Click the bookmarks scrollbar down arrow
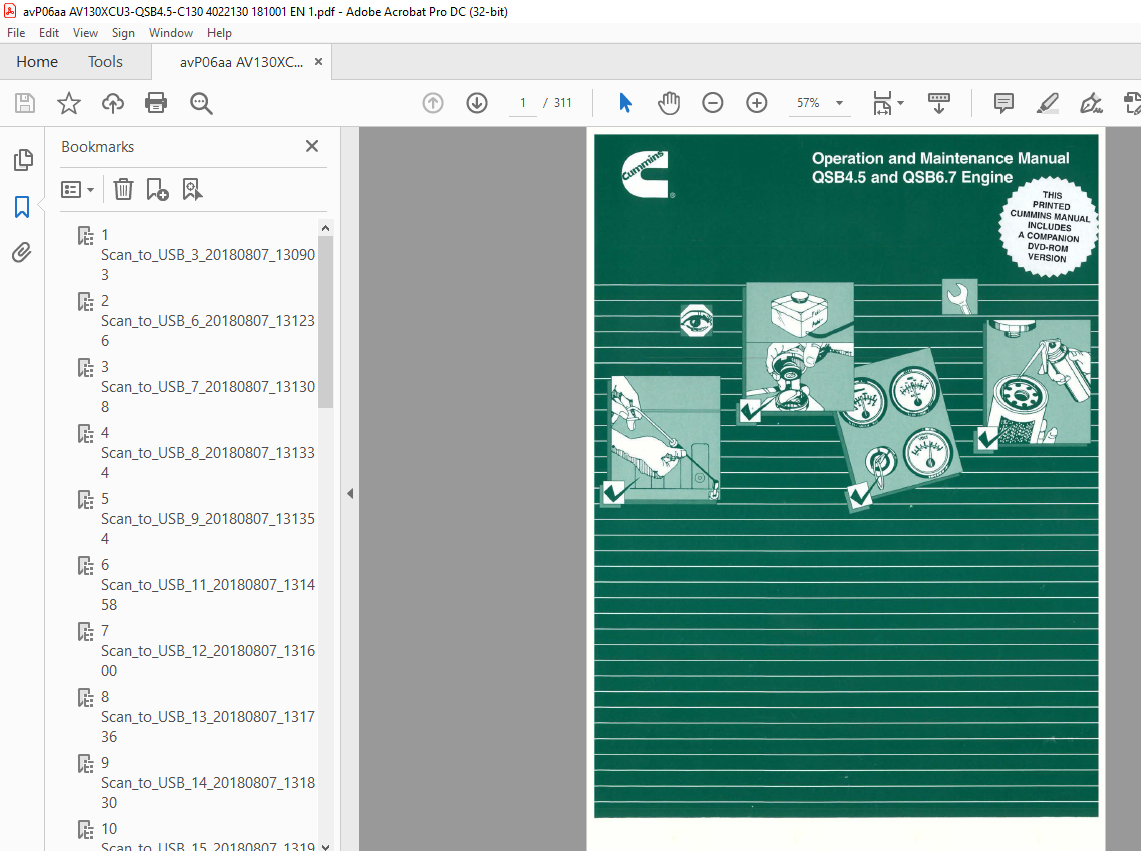 tap(325, 845)
